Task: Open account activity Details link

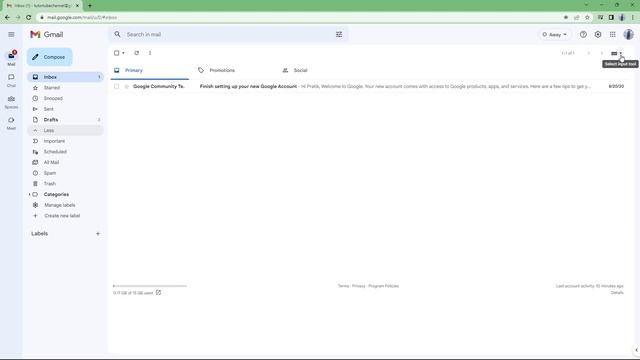Action: click(x=617, y=293)
